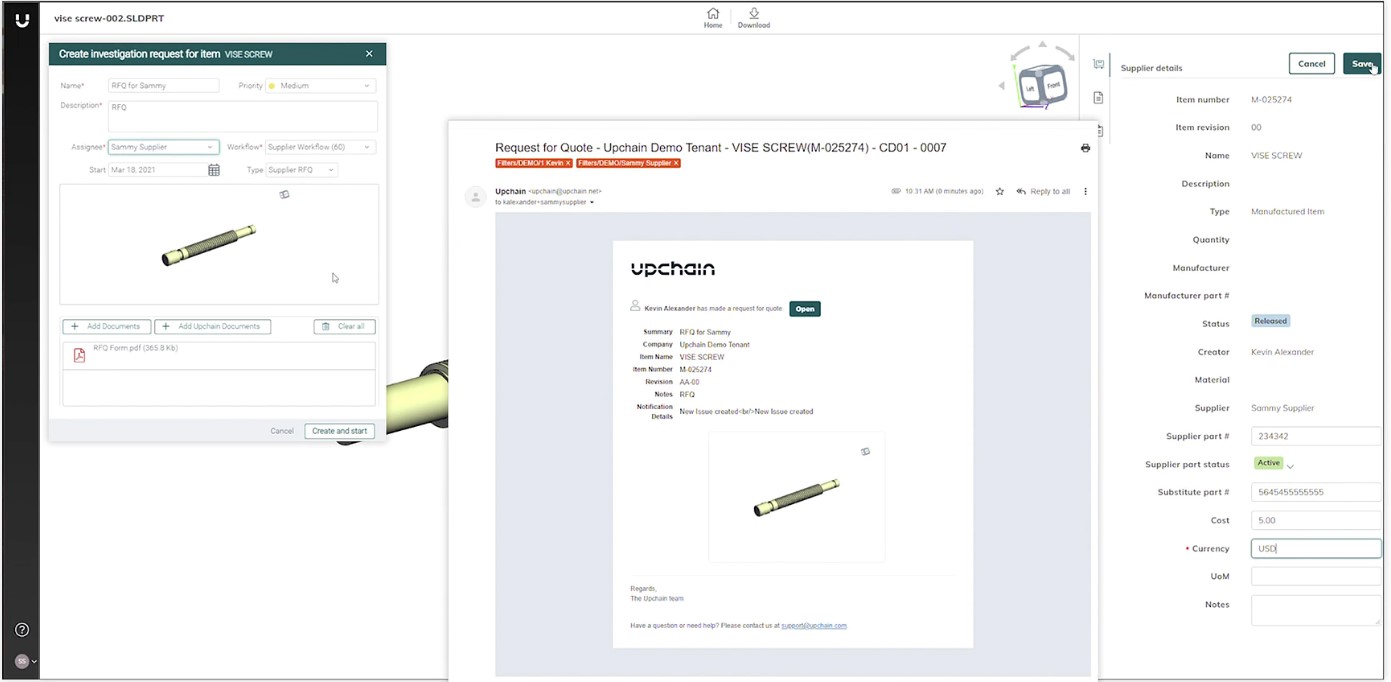The height and width of the screenshot is (682, 1391).
Task: Click the green Open button in email
Action: coord(804,309)
